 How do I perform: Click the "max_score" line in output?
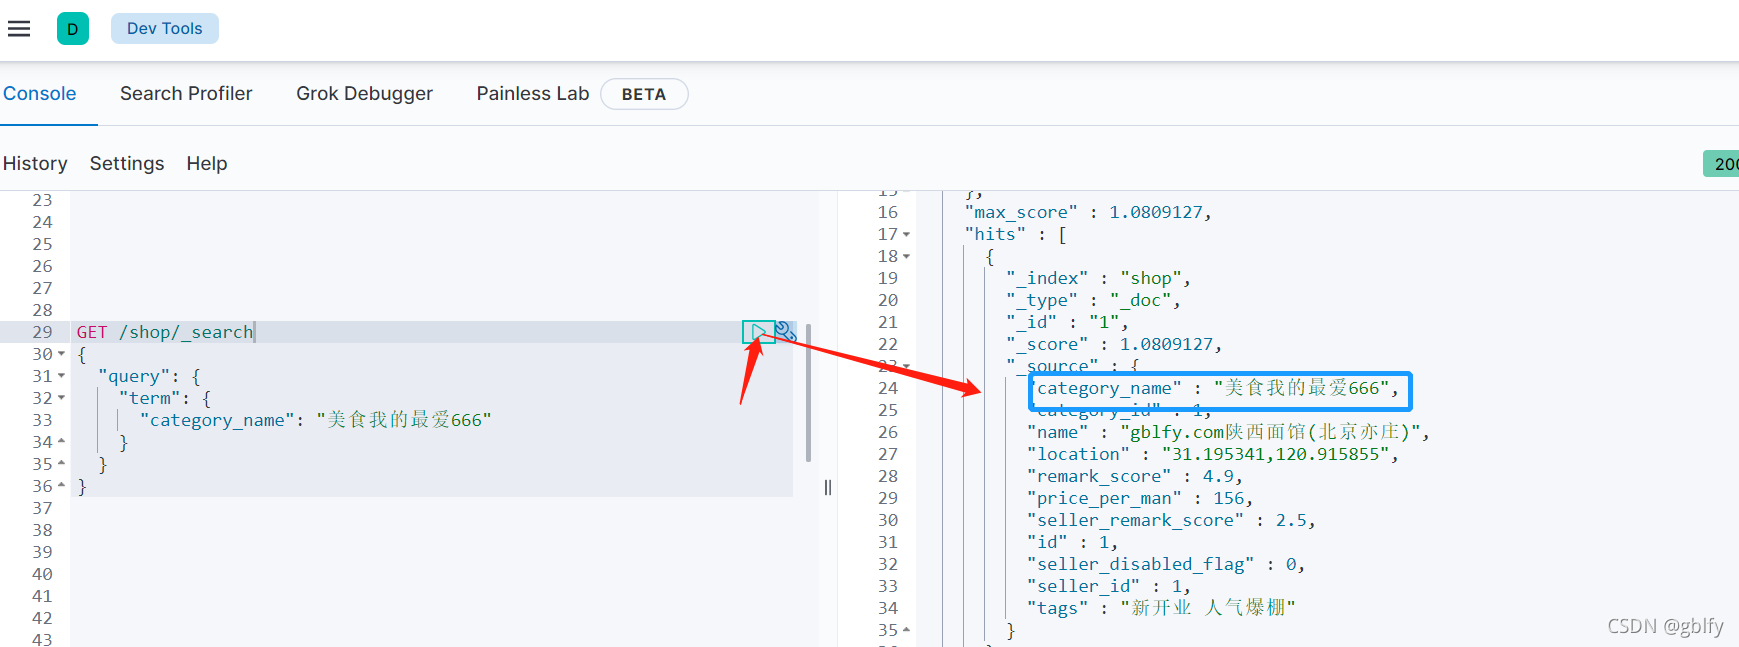pos(1088,212)
